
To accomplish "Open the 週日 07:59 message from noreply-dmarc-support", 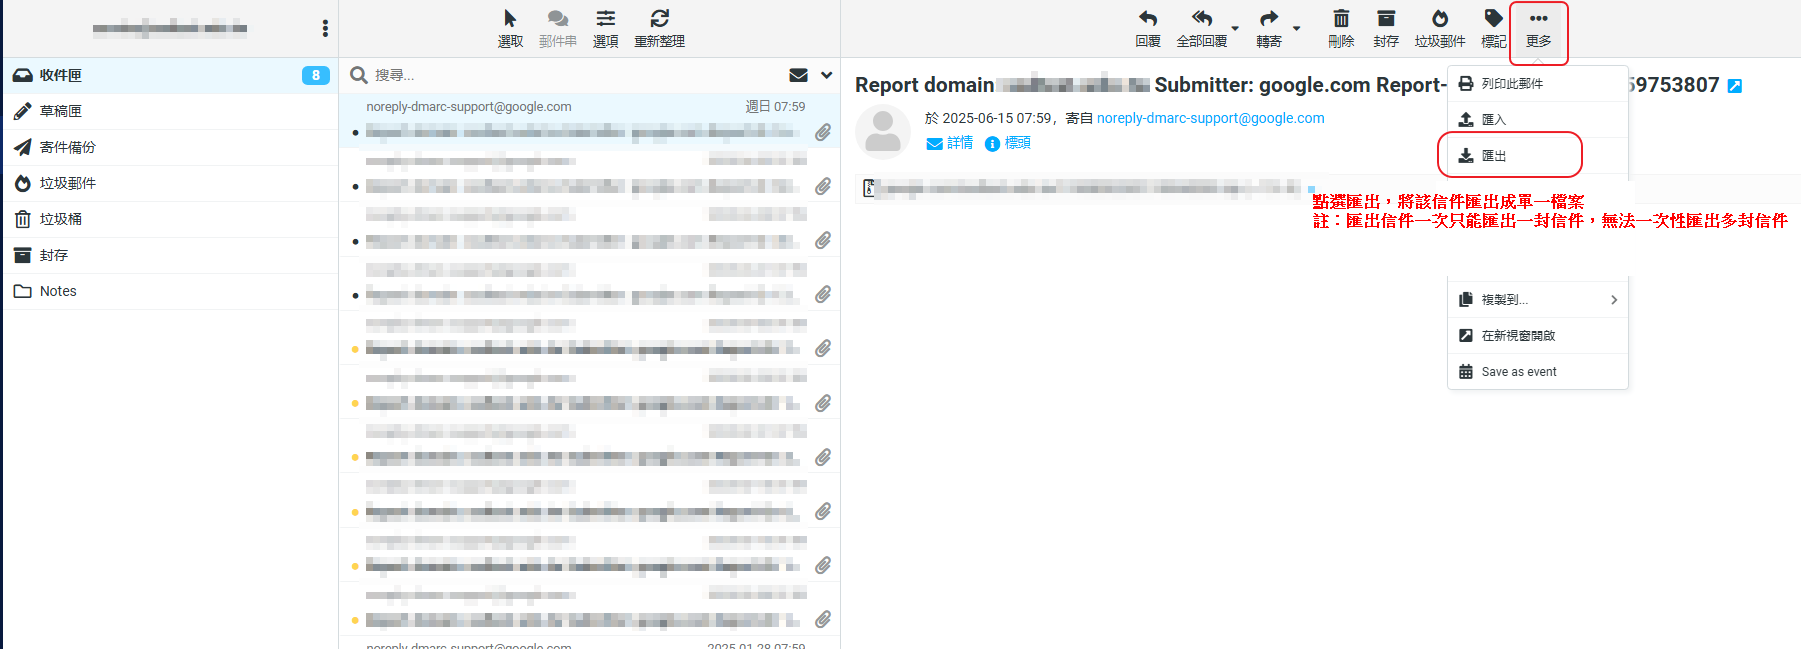I will tap(590, 120).
